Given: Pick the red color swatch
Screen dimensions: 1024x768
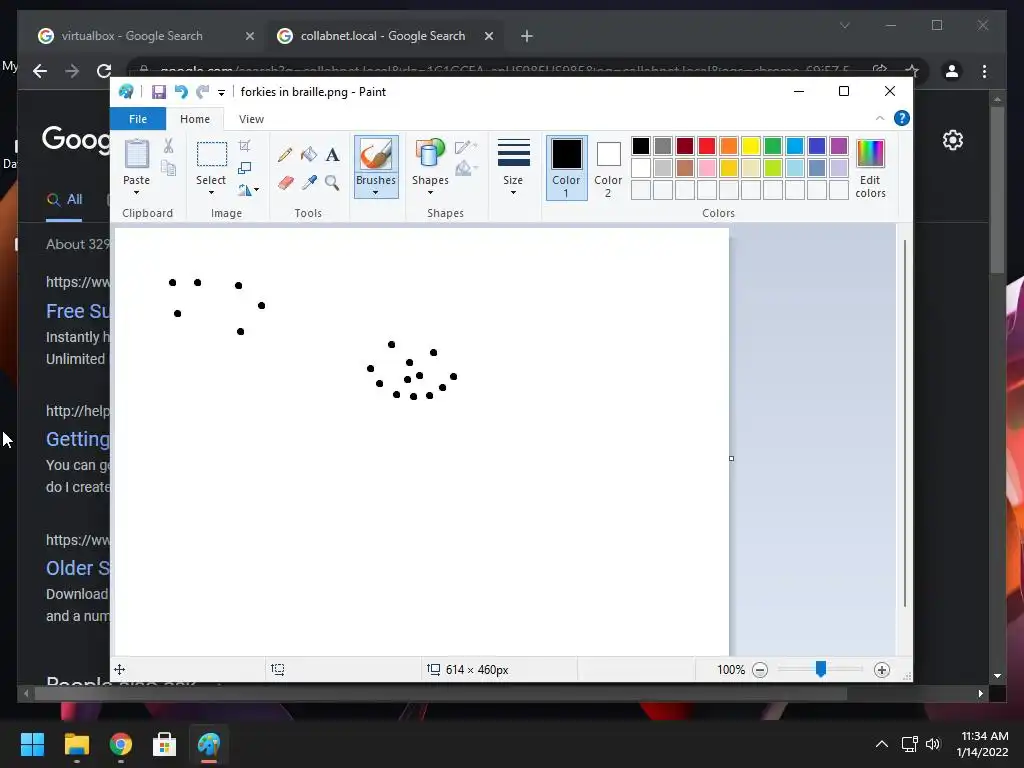Looking at the screenshot, I should (707, 146).
